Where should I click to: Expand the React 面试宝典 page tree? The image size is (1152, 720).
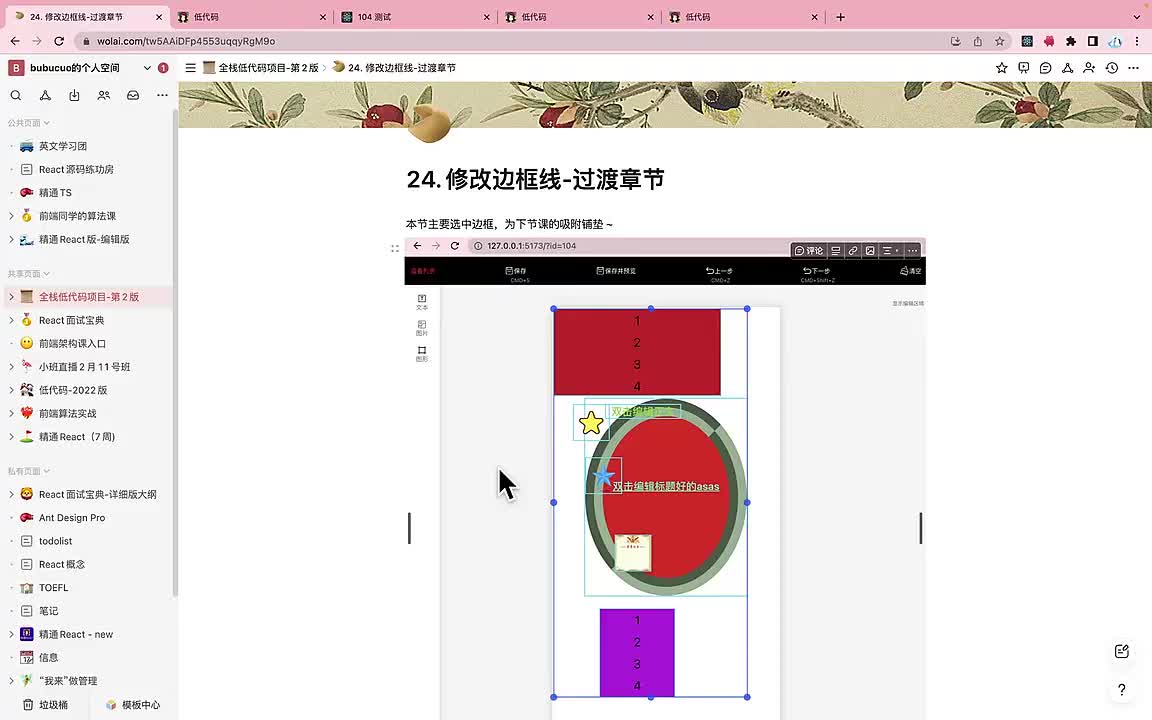pyautogui.click(x=11, y=320)
